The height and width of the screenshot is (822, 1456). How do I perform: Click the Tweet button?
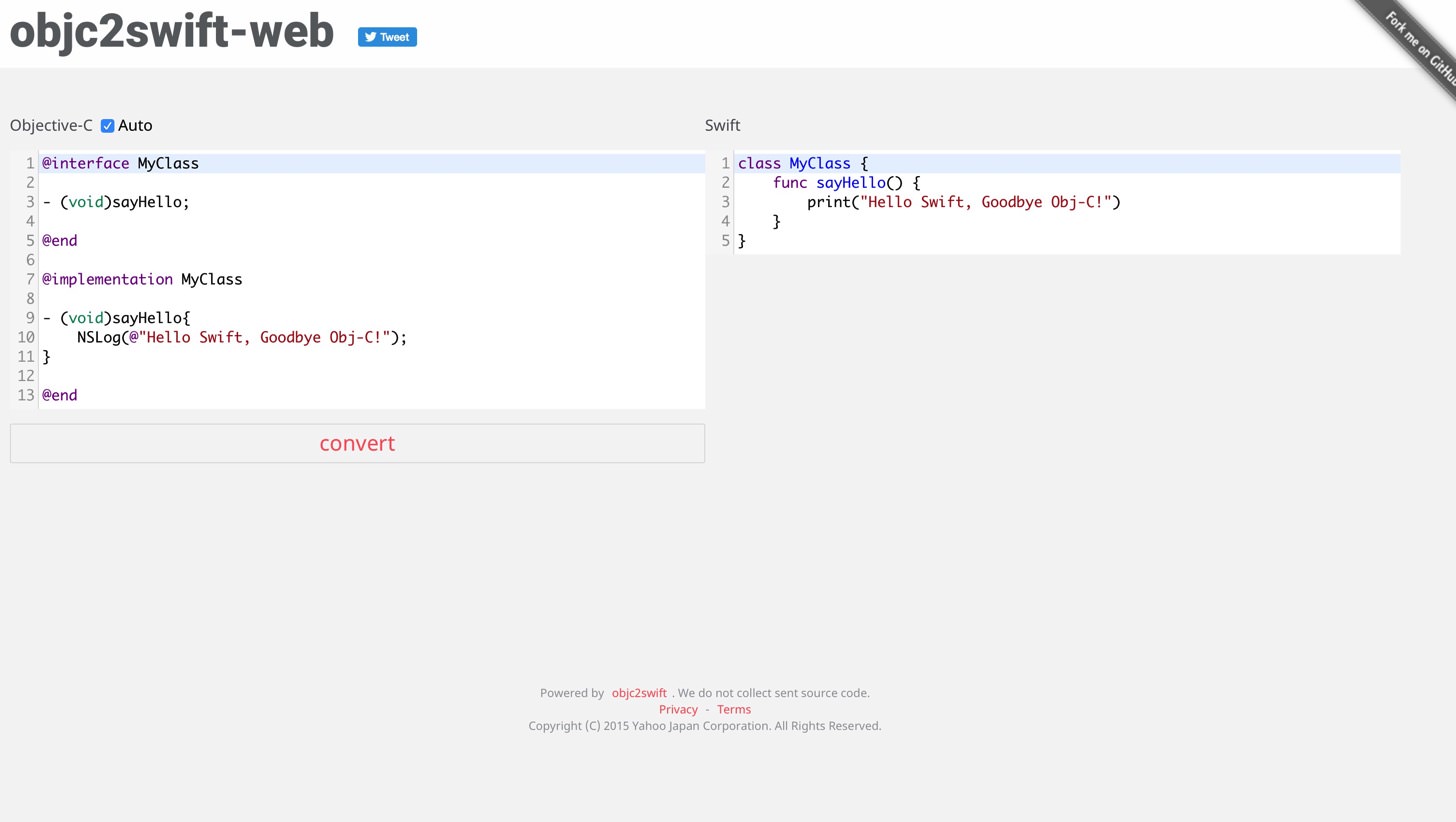[x=387, y=37]
